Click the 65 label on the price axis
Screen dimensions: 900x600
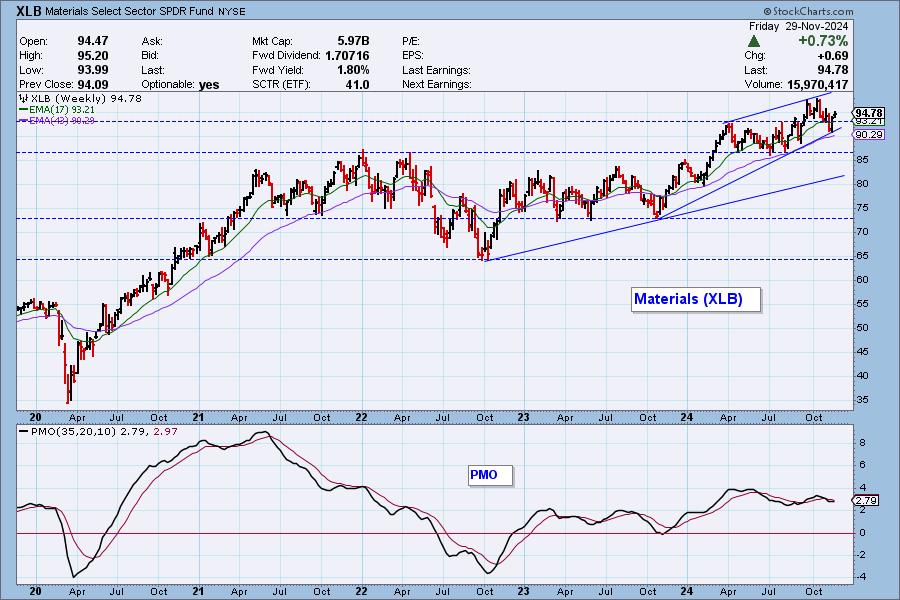[x=862, y=256]
